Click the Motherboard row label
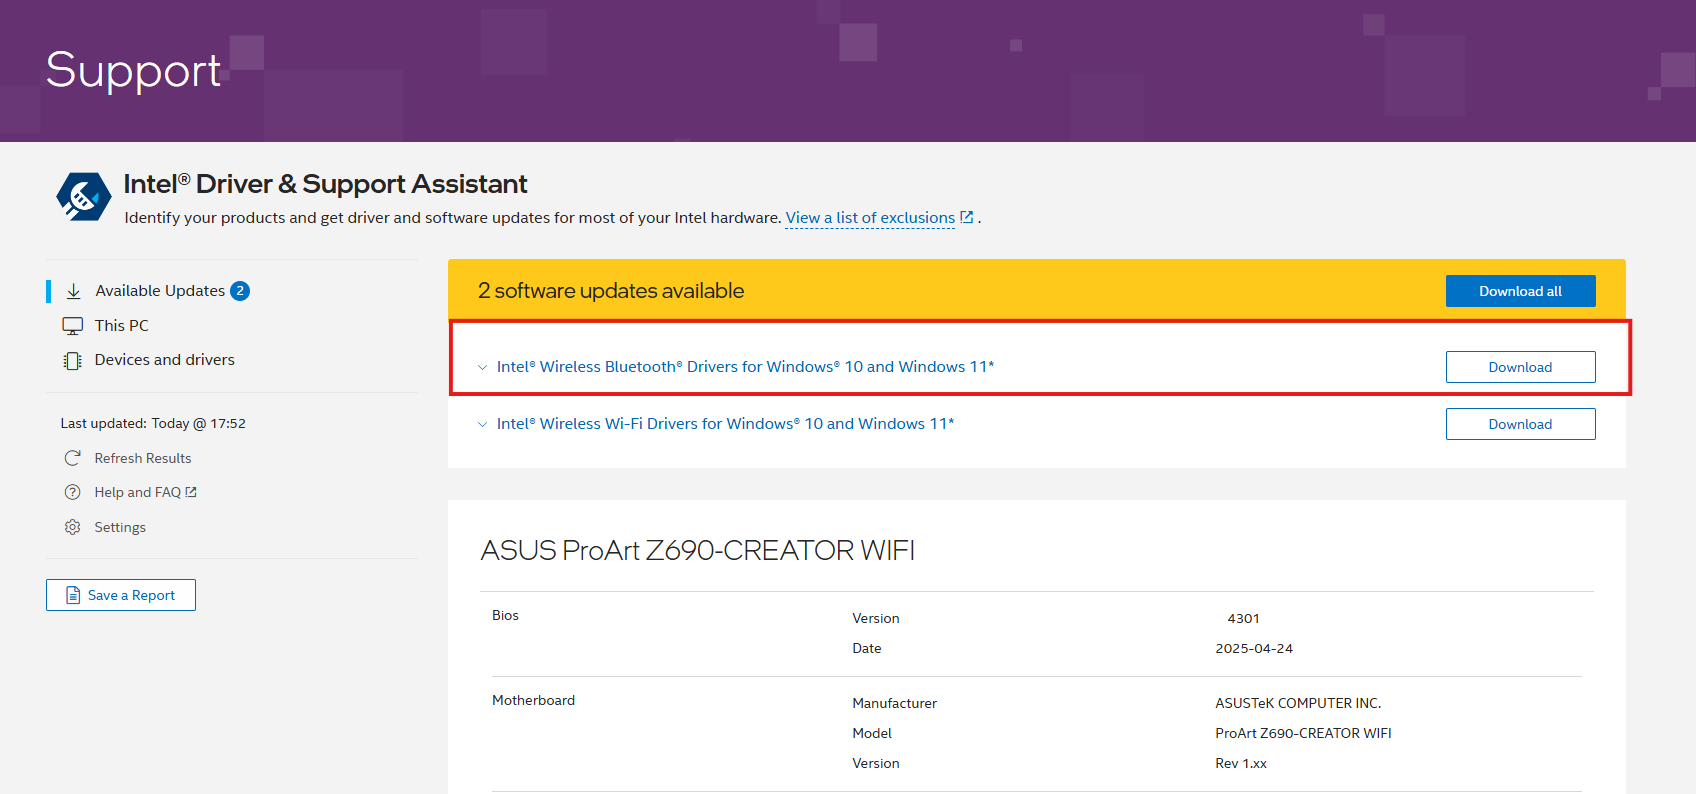 tap(533, 701)
